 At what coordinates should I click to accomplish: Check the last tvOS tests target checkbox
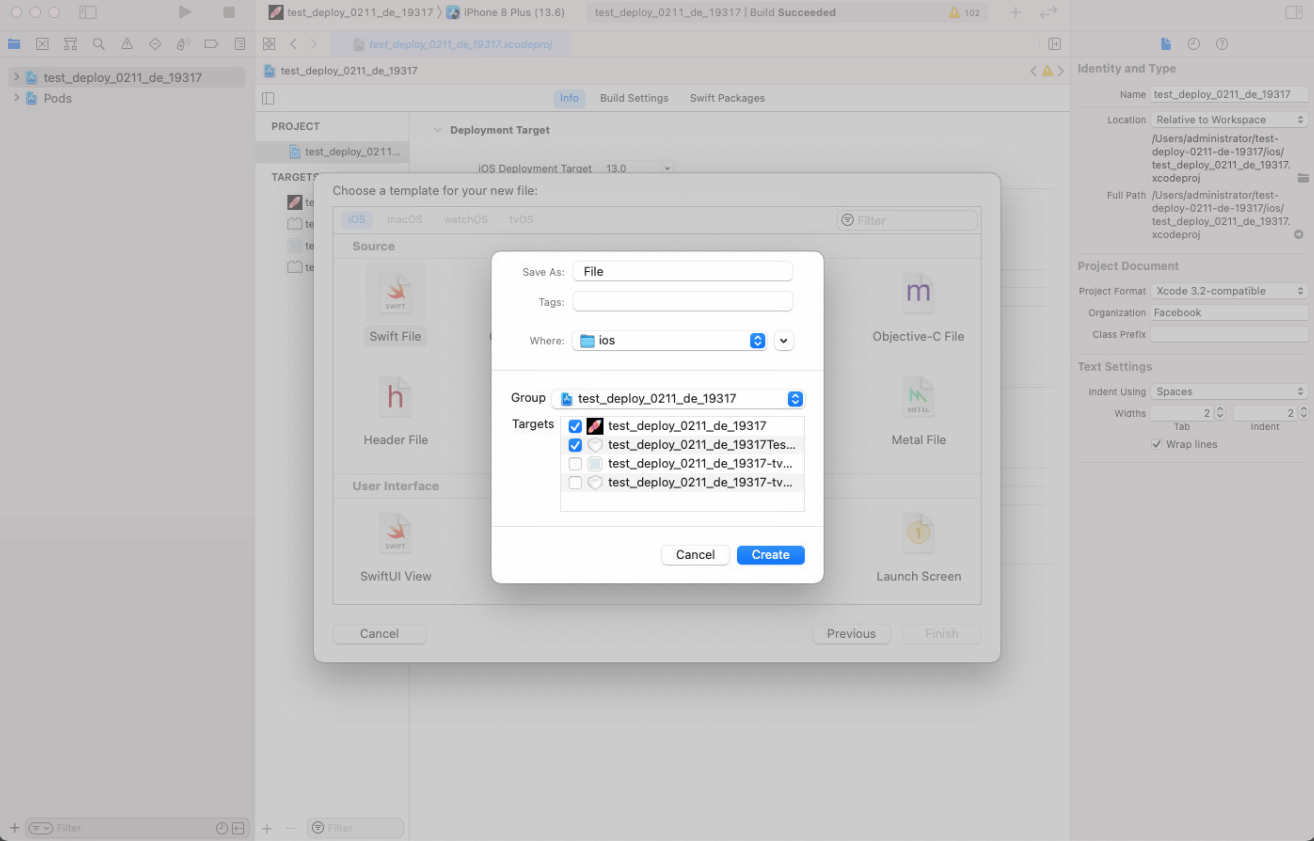[x=575, y=483]
